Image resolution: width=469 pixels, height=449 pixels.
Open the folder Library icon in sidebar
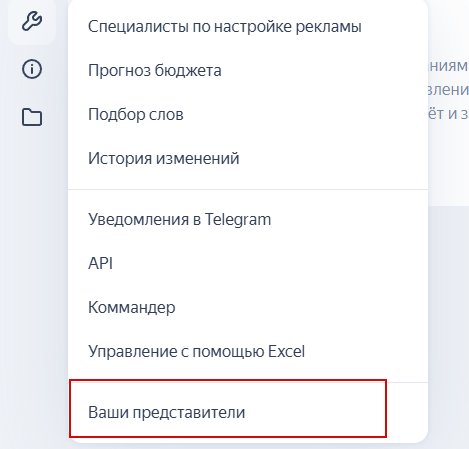tap(32, 117)
